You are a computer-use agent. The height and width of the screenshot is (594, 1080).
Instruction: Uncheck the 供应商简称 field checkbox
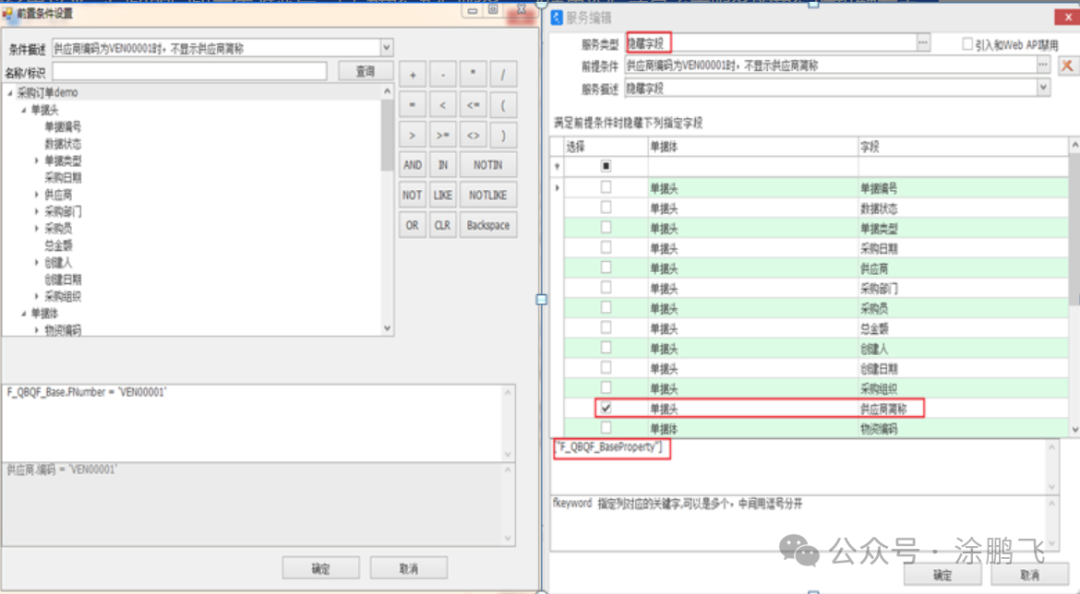point(605,408)
